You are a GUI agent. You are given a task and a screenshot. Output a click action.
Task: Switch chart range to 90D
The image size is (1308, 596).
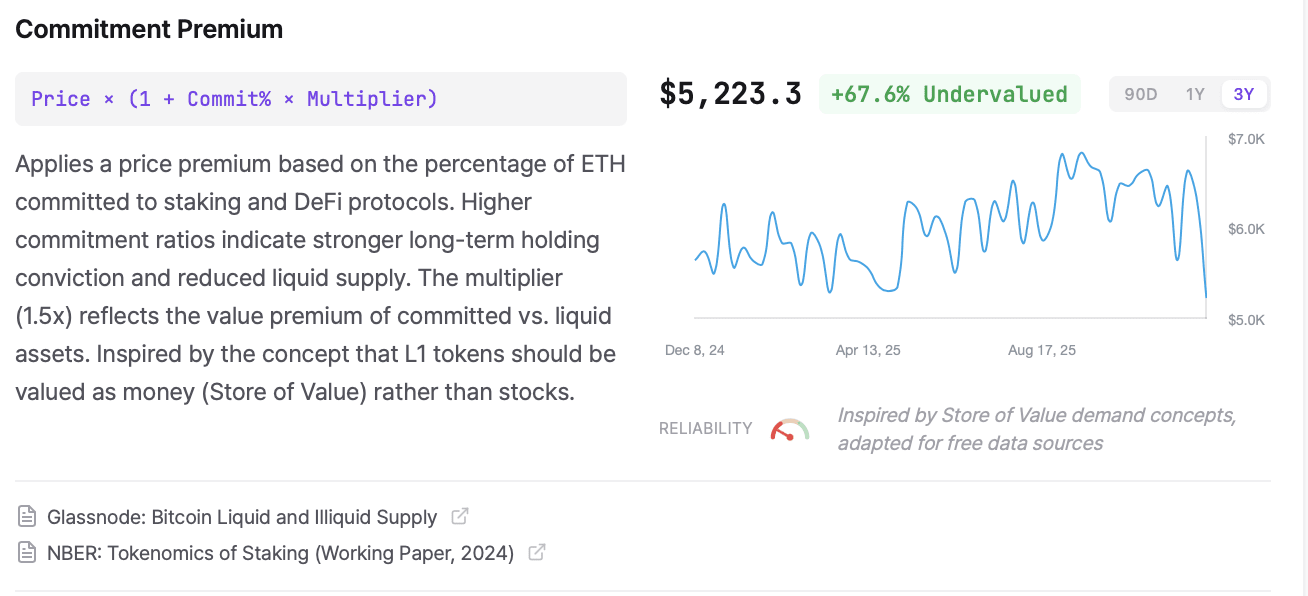(1140, 95)
